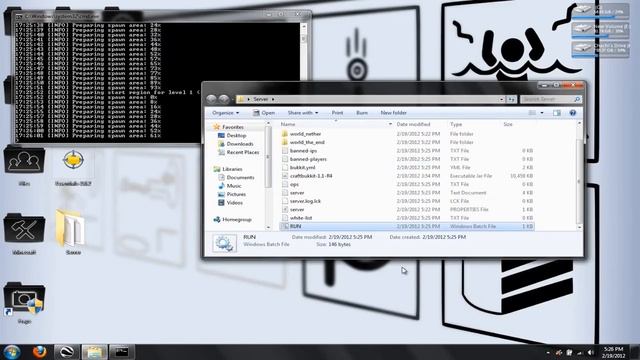Open the black tools folder on the desktop

click(x=24, y=229)
